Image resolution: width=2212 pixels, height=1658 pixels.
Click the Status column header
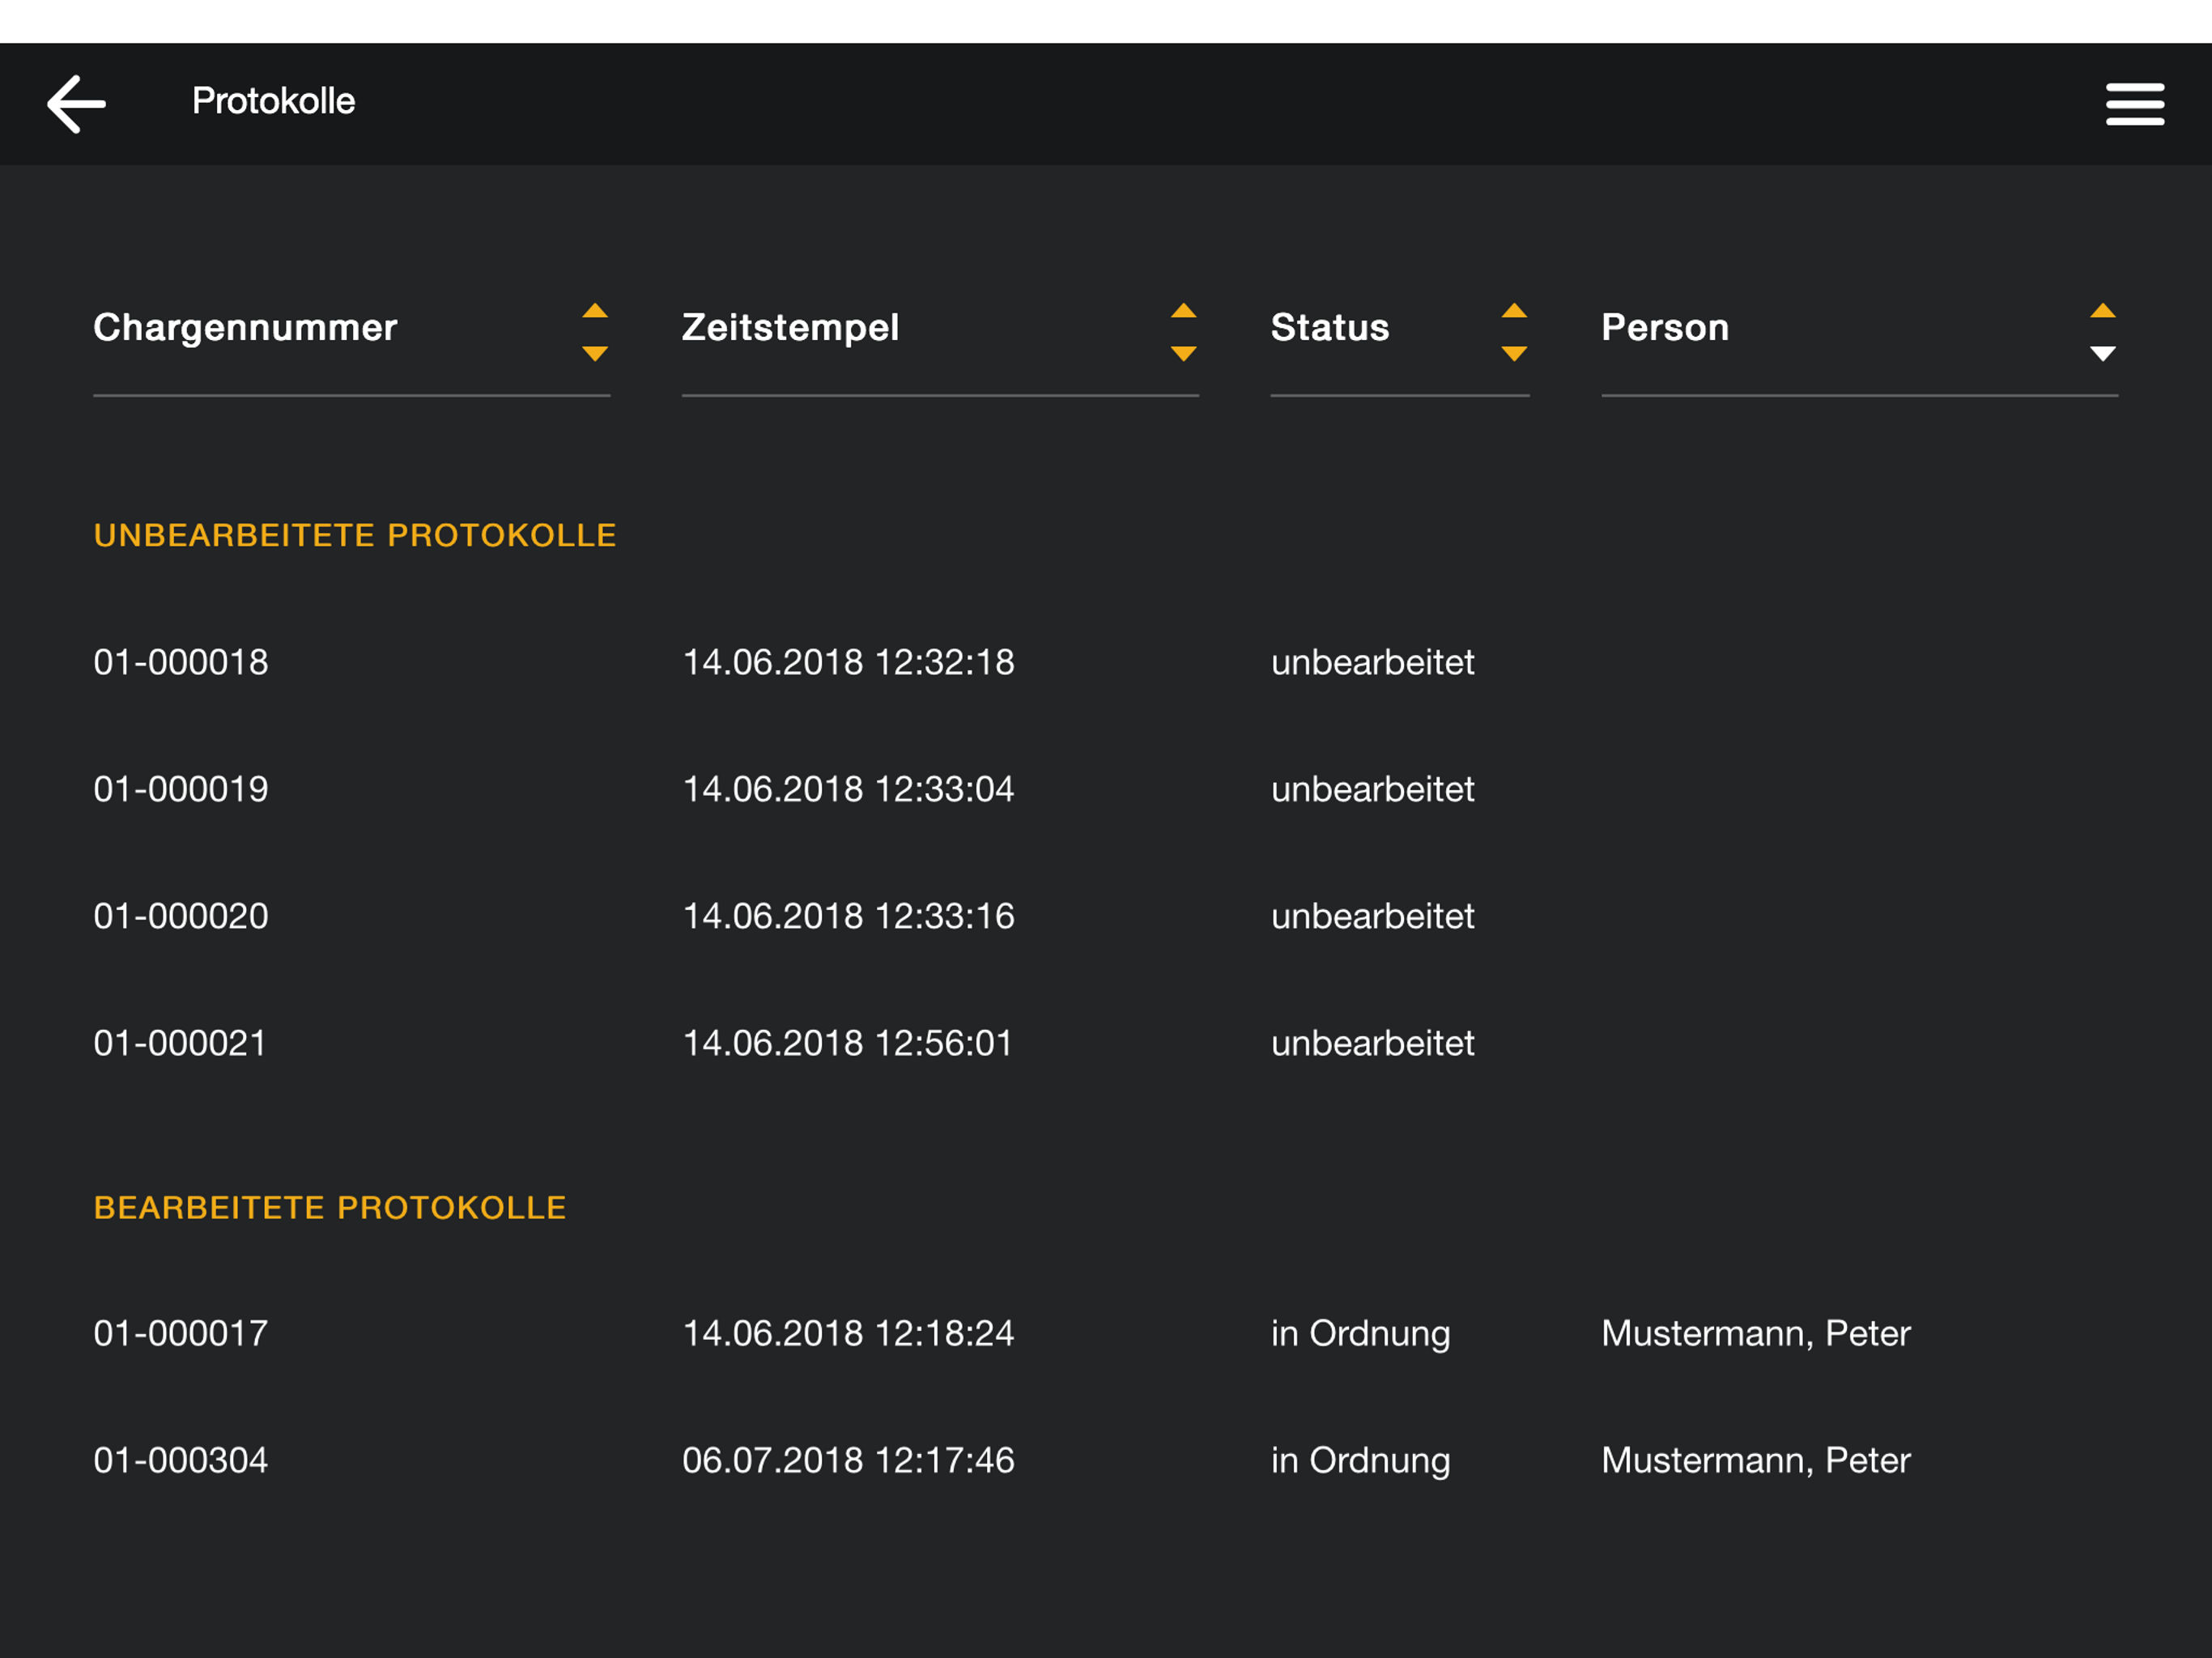1329,328
